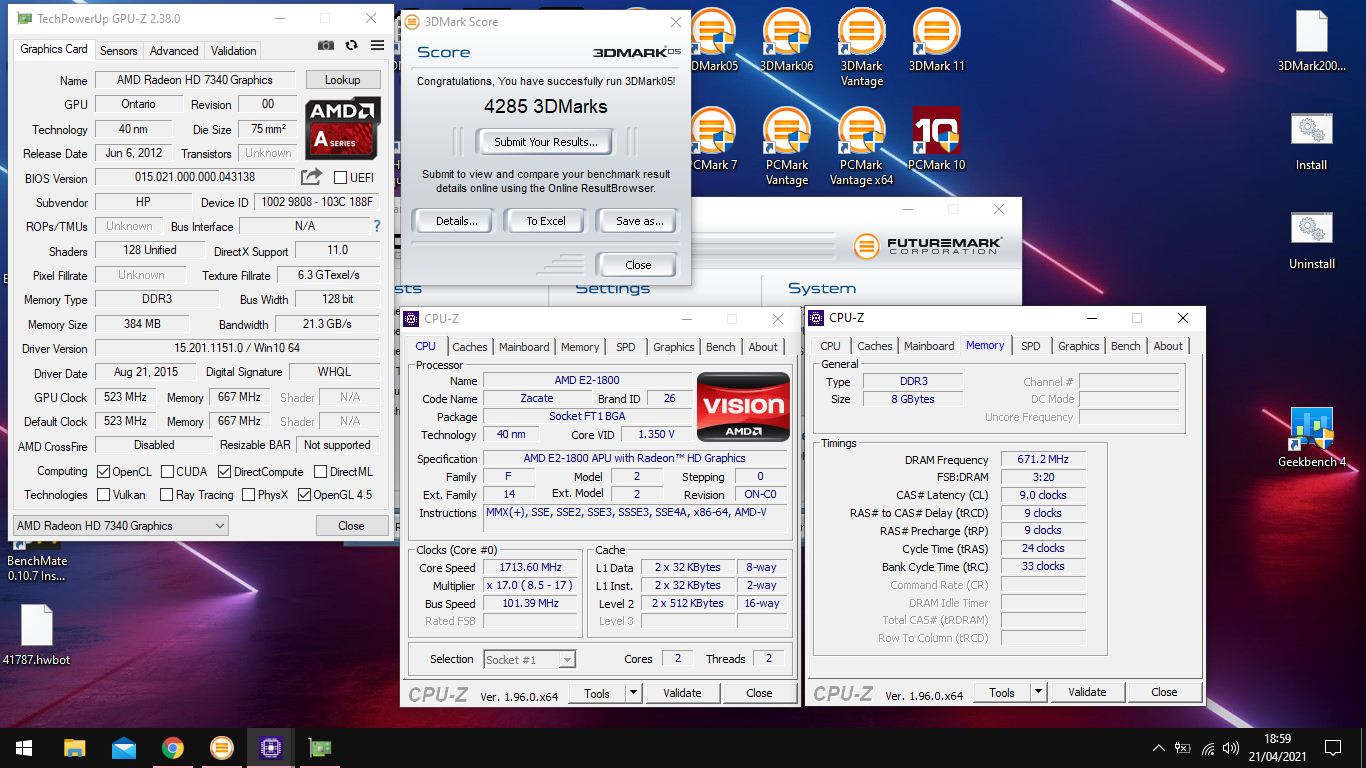1366x768 pixels.
Task: Open the Caches tab in CPU-Z CPU window
Action: point(470,347)
